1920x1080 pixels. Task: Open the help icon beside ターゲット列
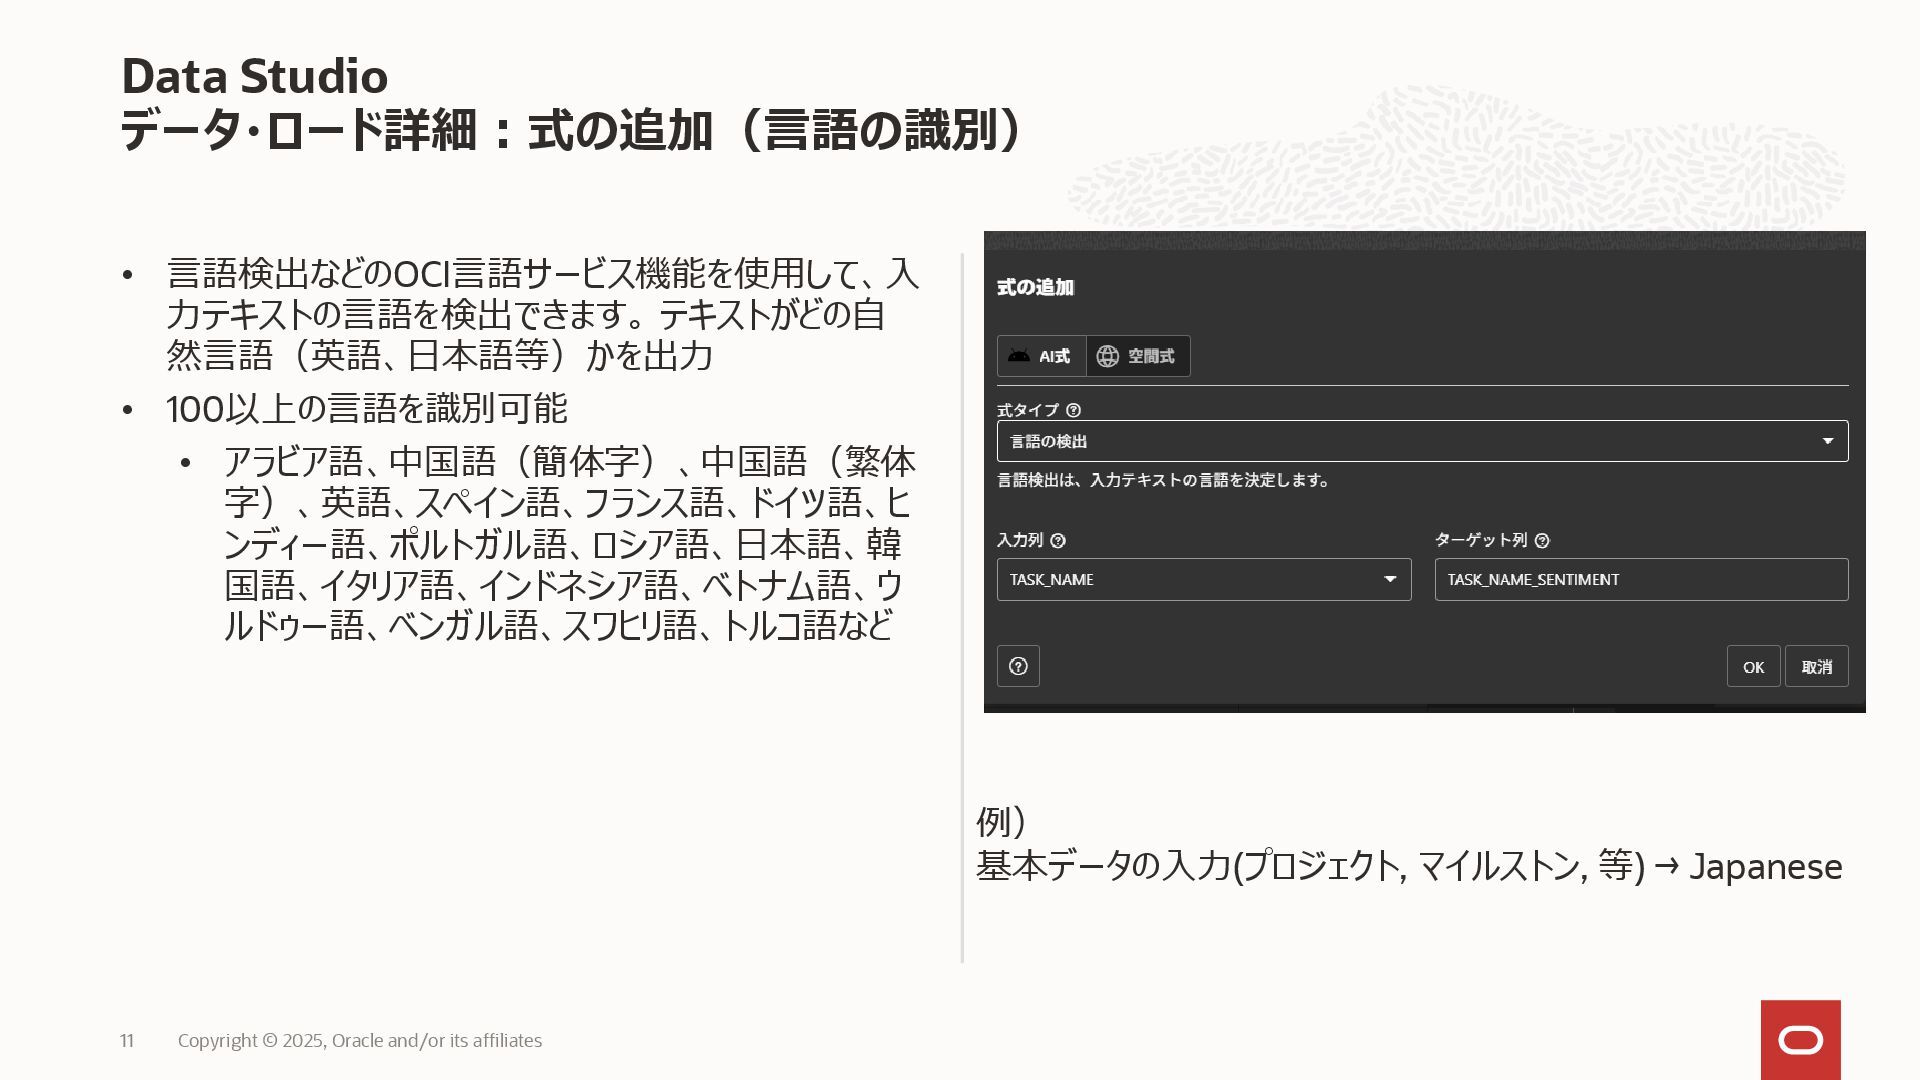[x=1541, y=541]
